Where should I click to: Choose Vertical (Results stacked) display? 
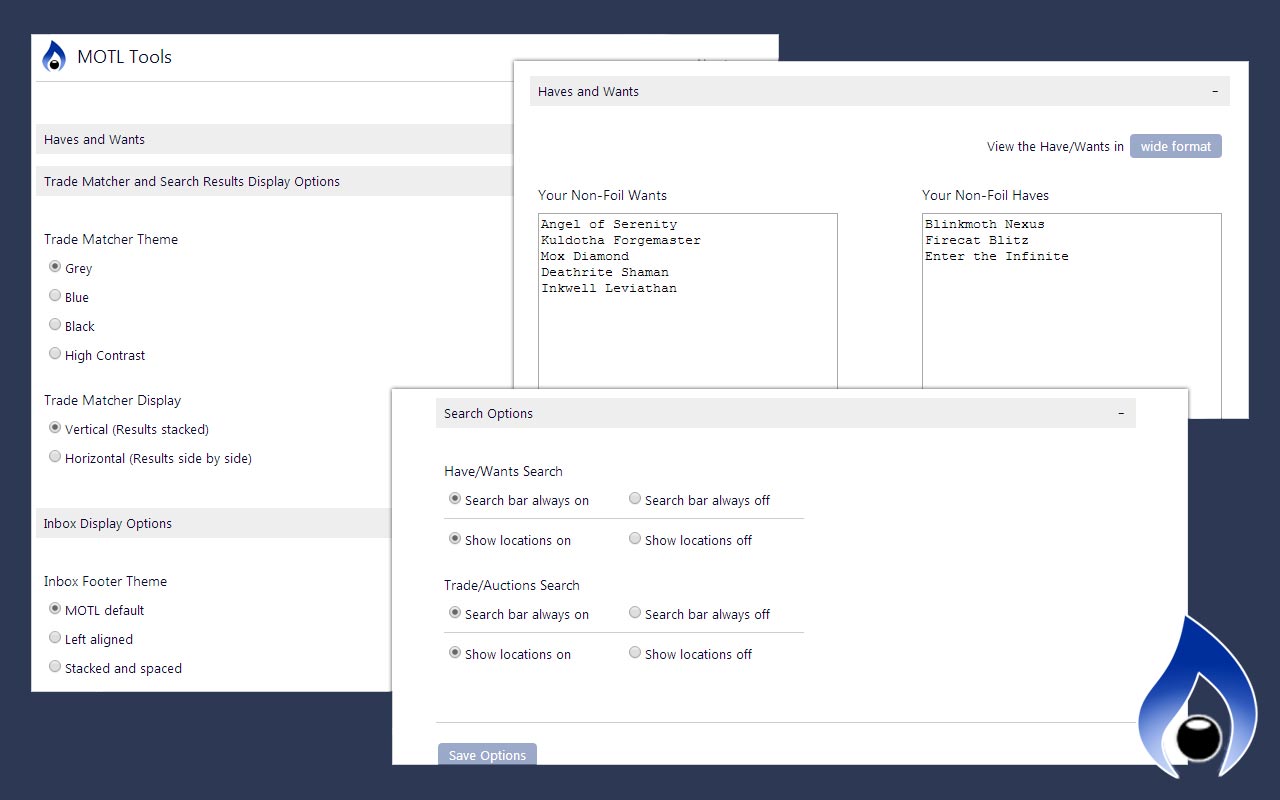55,428
